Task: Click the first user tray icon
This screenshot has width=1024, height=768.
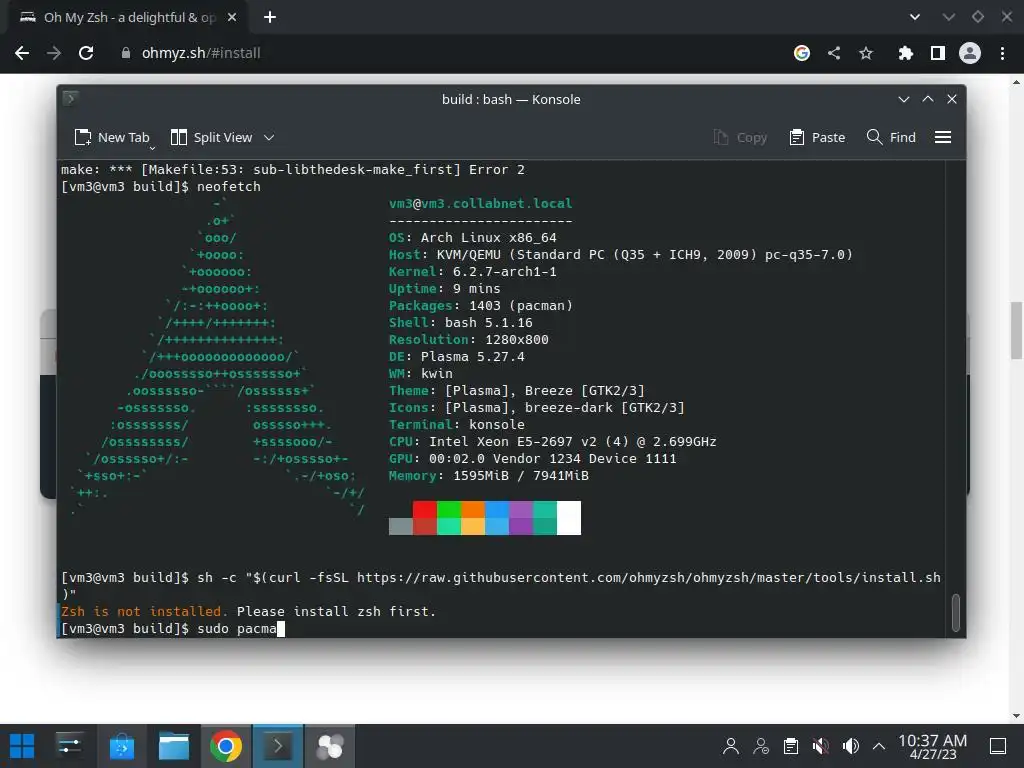Action: (x=731, y=746)
